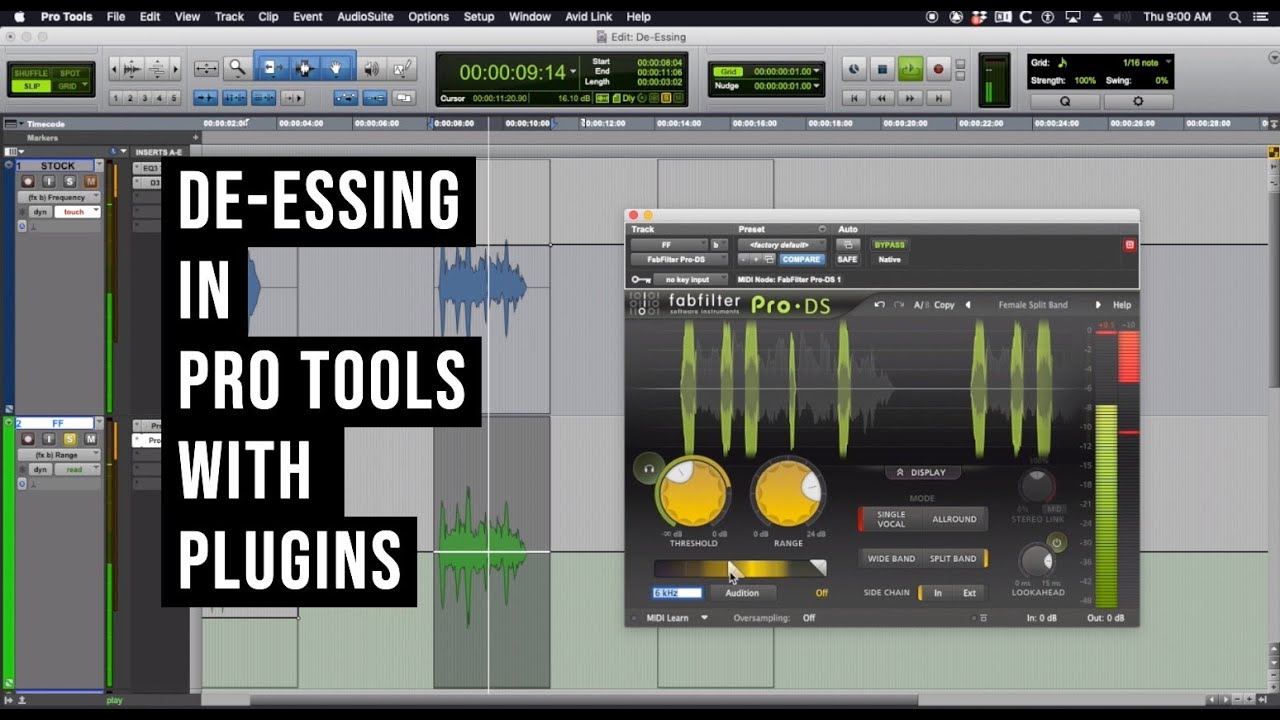This screenshot has width=1280, height=720.
Task: Click the red target button in plugin header
Action: coord(1129,244)
